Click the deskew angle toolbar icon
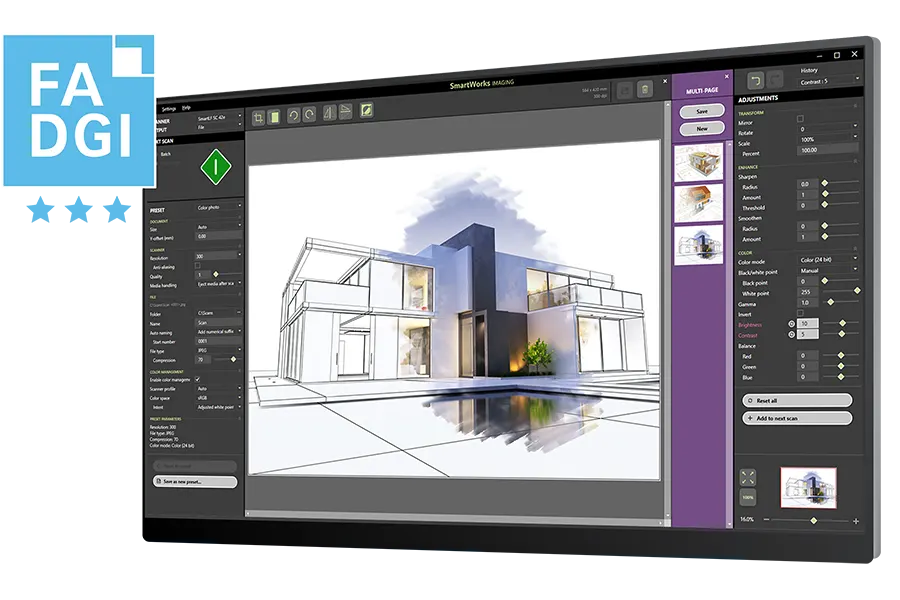The image size is (900, 600). pyautogui.click(x=346, y=111)
